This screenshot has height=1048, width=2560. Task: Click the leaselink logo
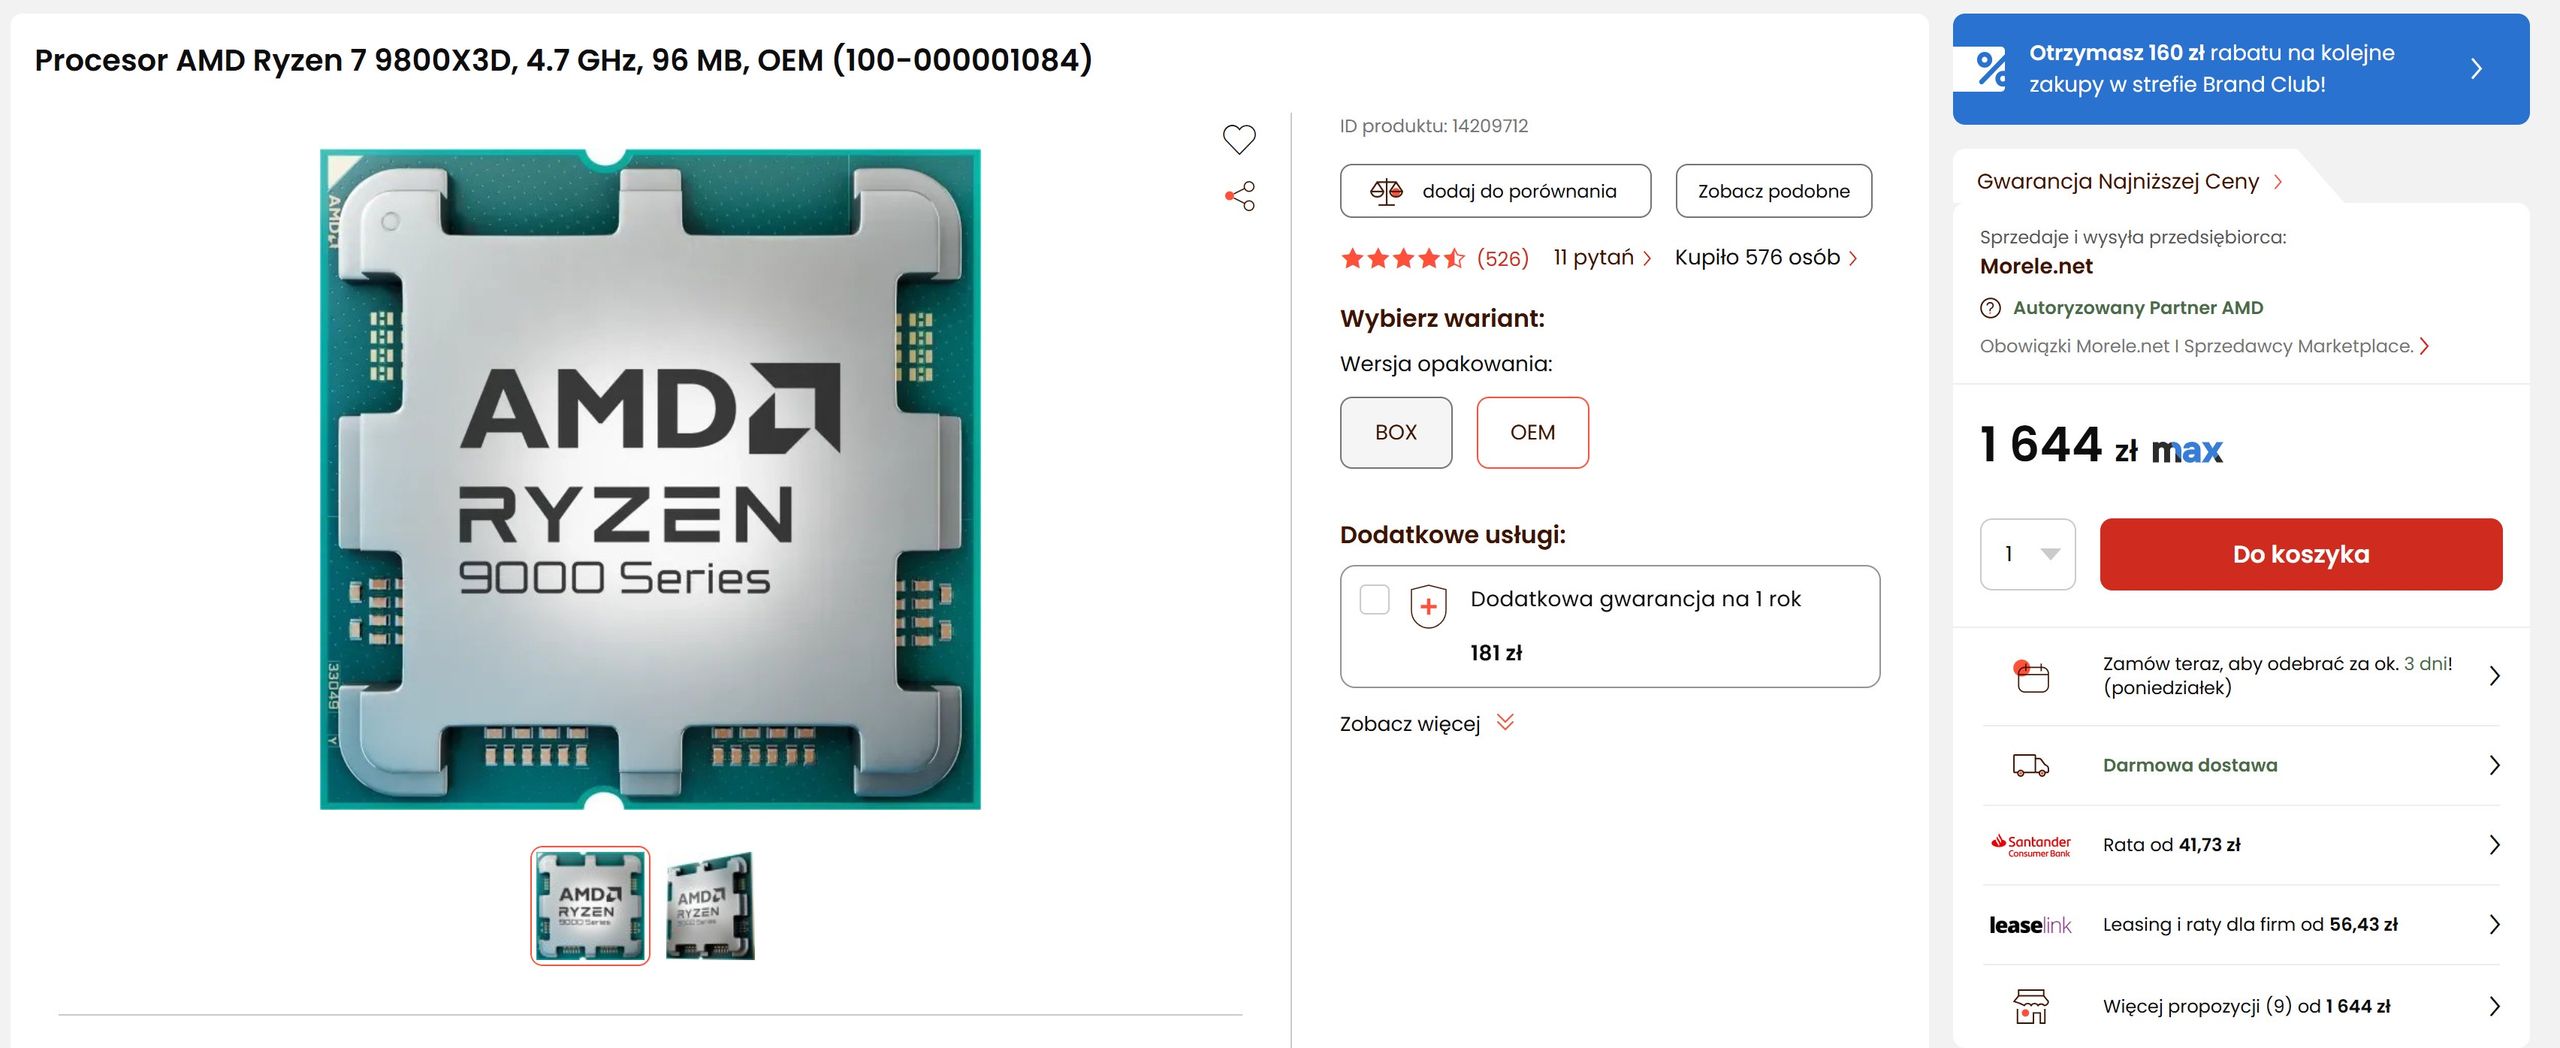(2030, 925)
